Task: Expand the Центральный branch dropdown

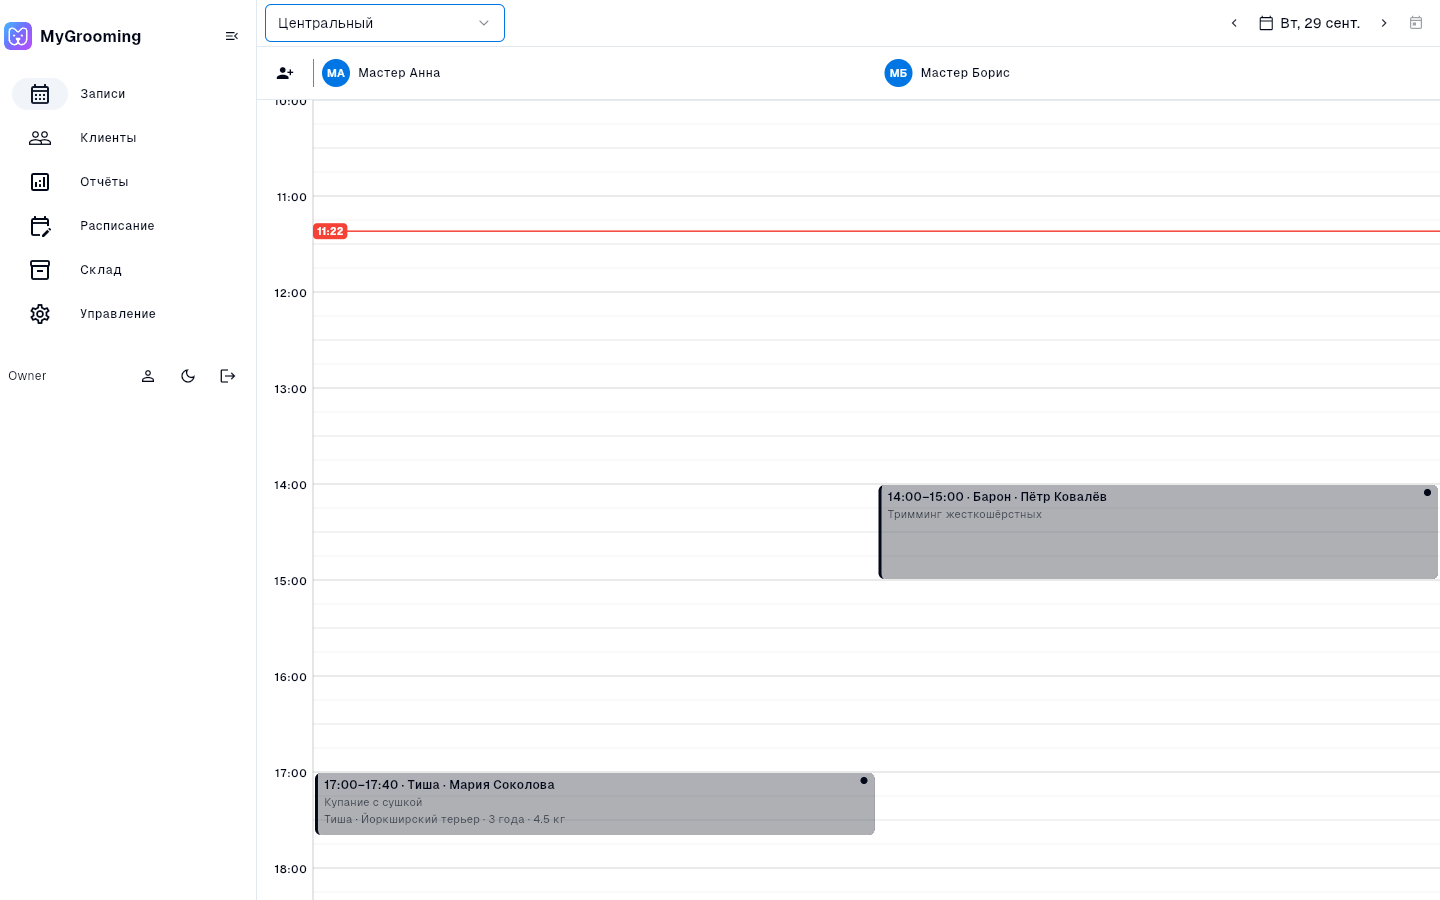Action: [385, 23]
